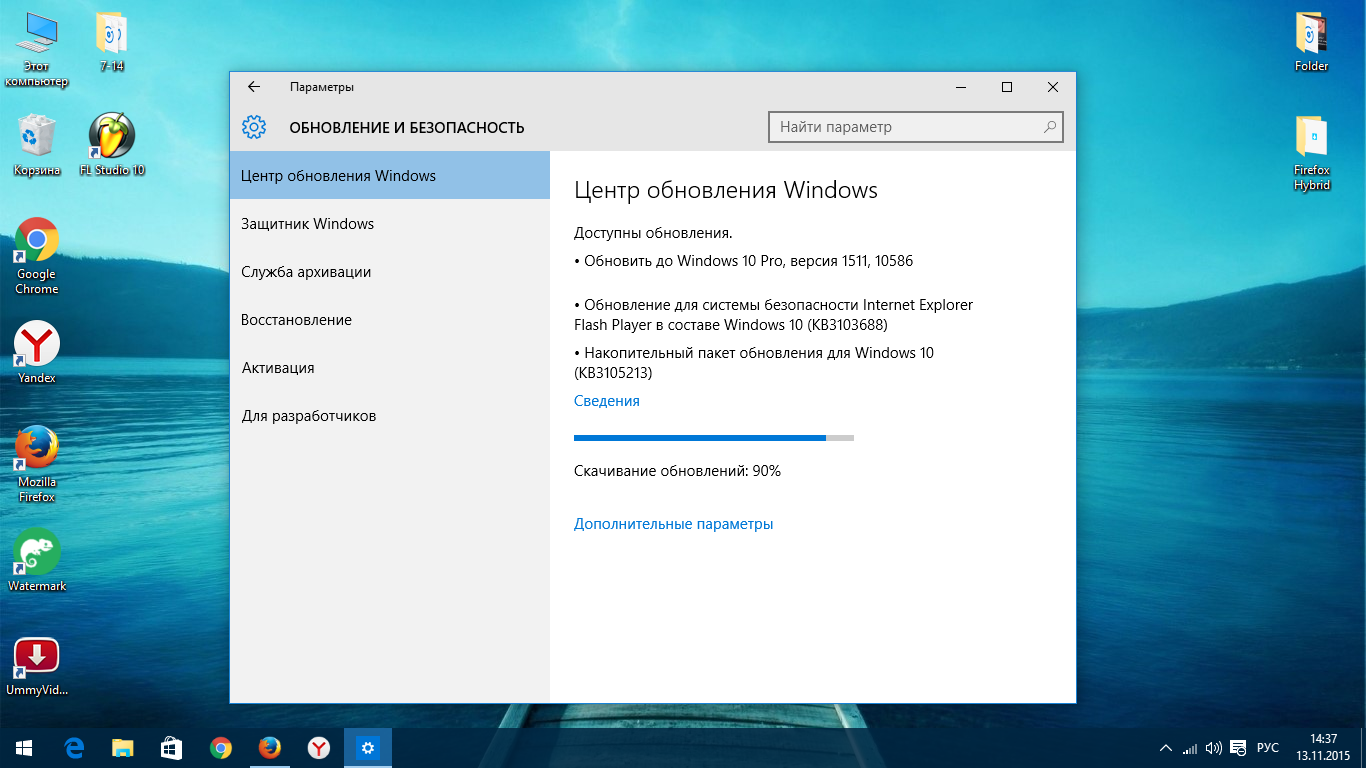Select Watermark desktop shortcut
Viewport: 1366px width, 768px height.
37,560
